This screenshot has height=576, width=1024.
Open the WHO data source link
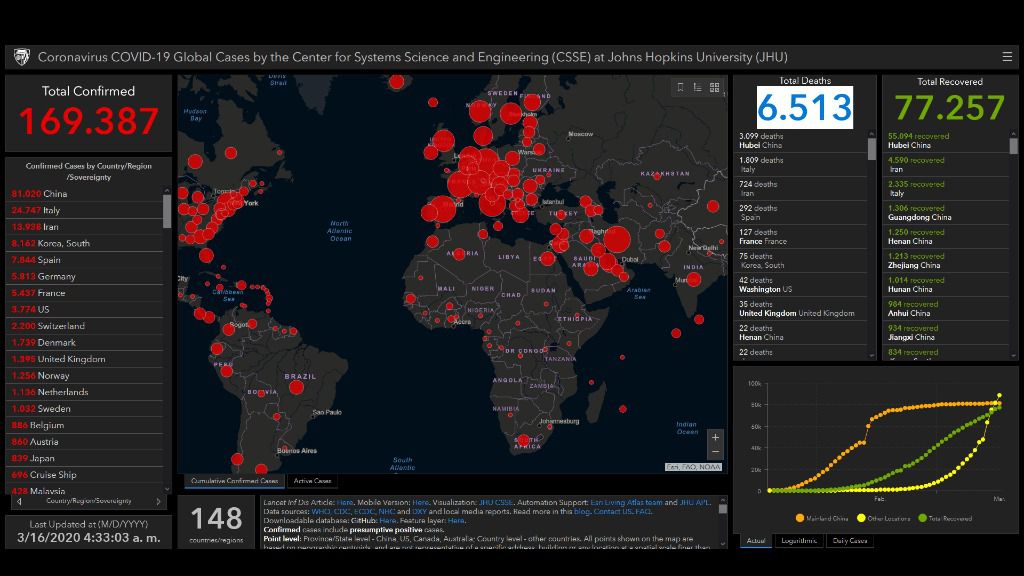pos(321,511)
